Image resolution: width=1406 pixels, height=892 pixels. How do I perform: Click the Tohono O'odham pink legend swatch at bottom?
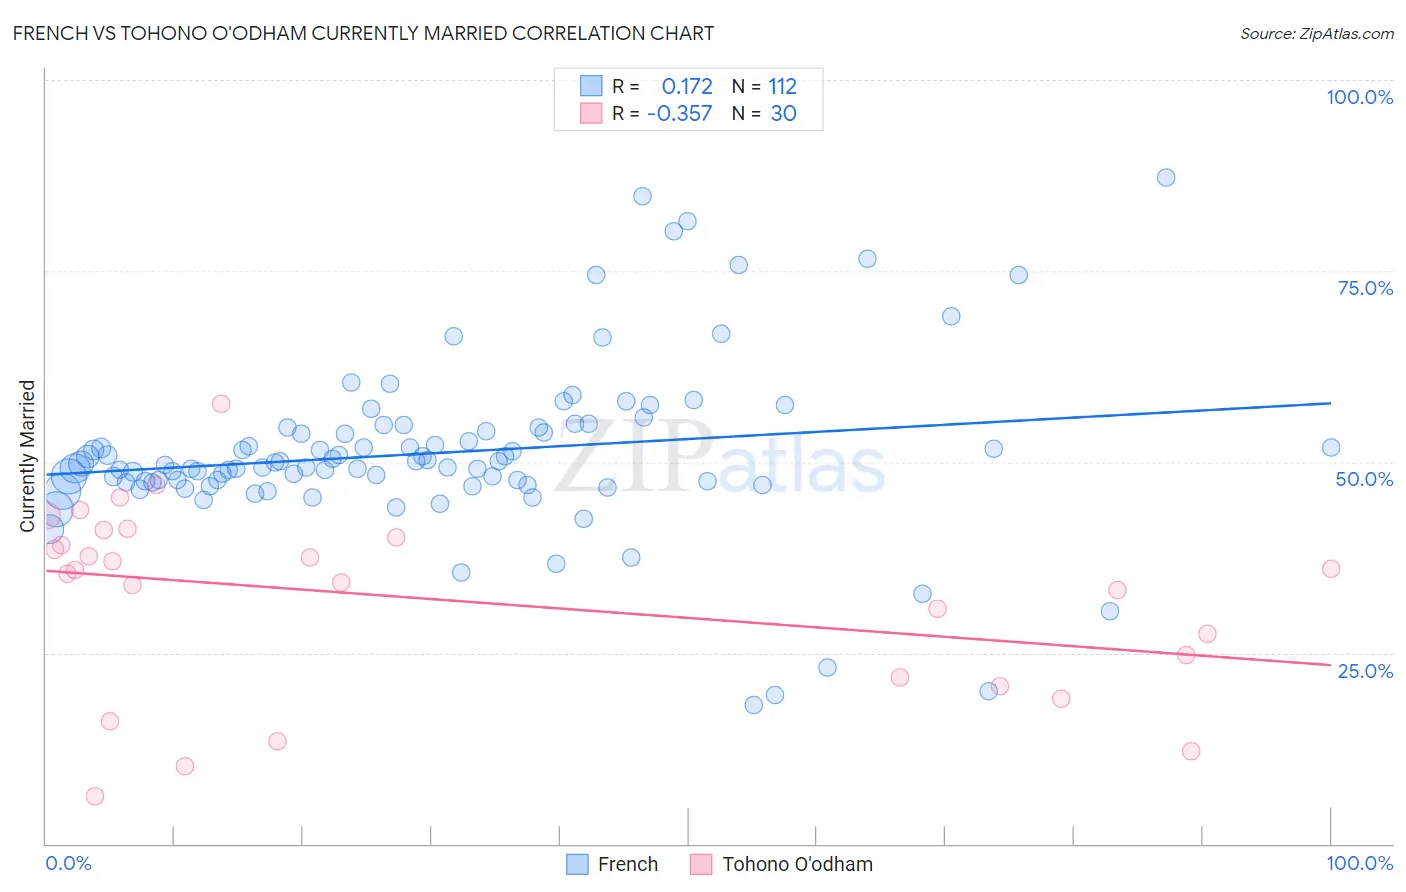click(701, 864)
